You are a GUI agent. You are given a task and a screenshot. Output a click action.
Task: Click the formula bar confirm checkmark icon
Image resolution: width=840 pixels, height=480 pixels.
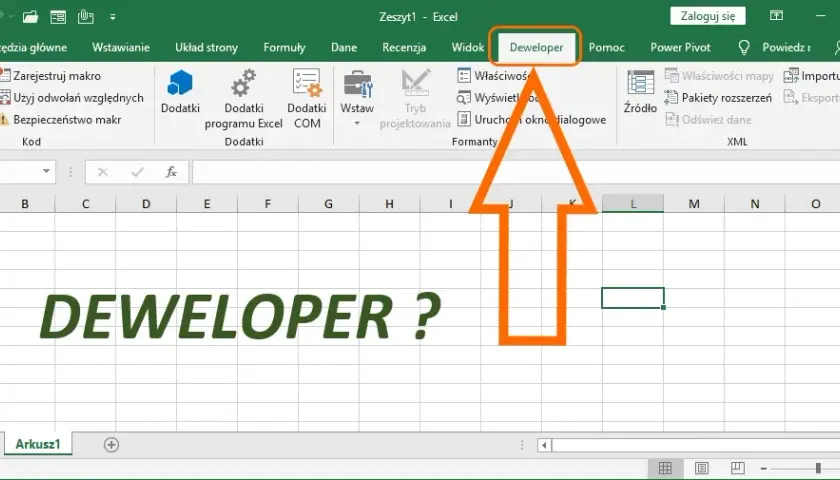click(x=137, y=172)
